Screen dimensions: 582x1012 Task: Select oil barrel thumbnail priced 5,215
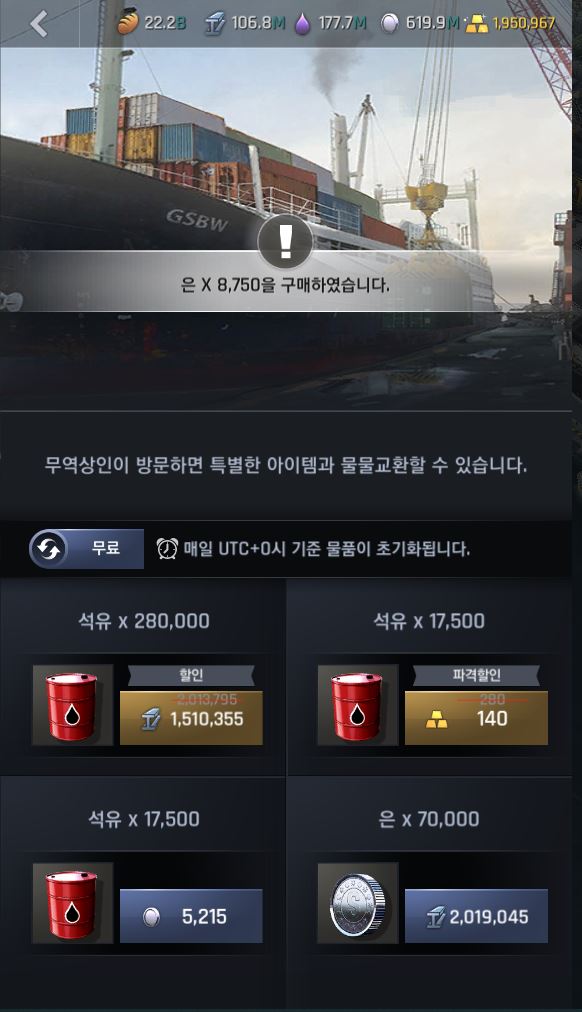click(x=72, y=903)
